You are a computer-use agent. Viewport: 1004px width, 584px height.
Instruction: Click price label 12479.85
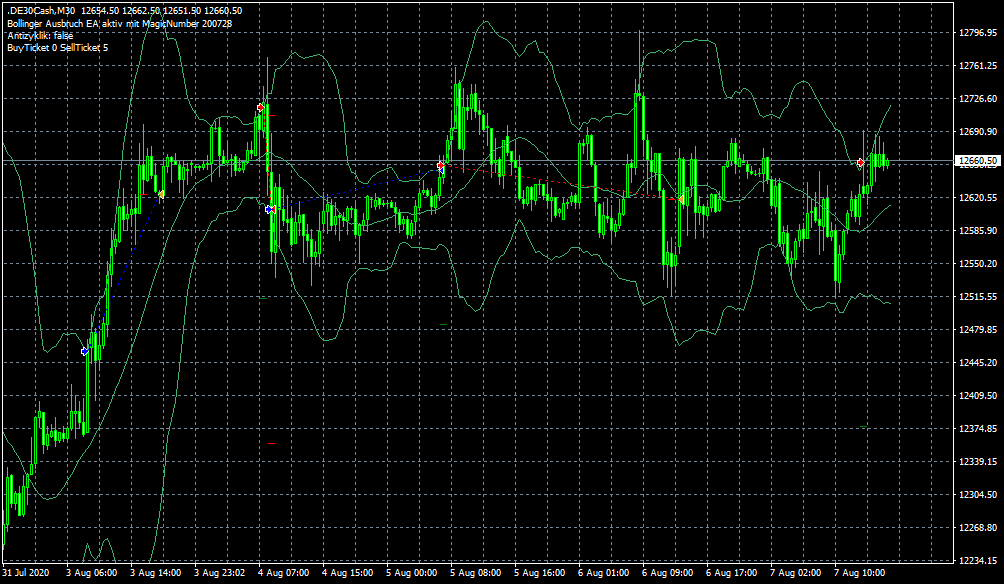coord(978,330)
